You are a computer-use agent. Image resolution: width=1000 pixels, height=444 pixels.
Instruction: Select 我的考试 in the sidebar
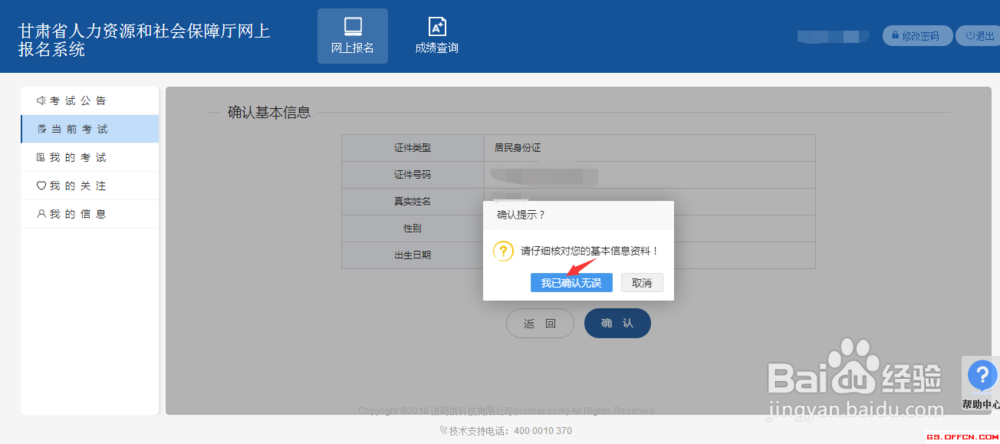pos(90,158)
